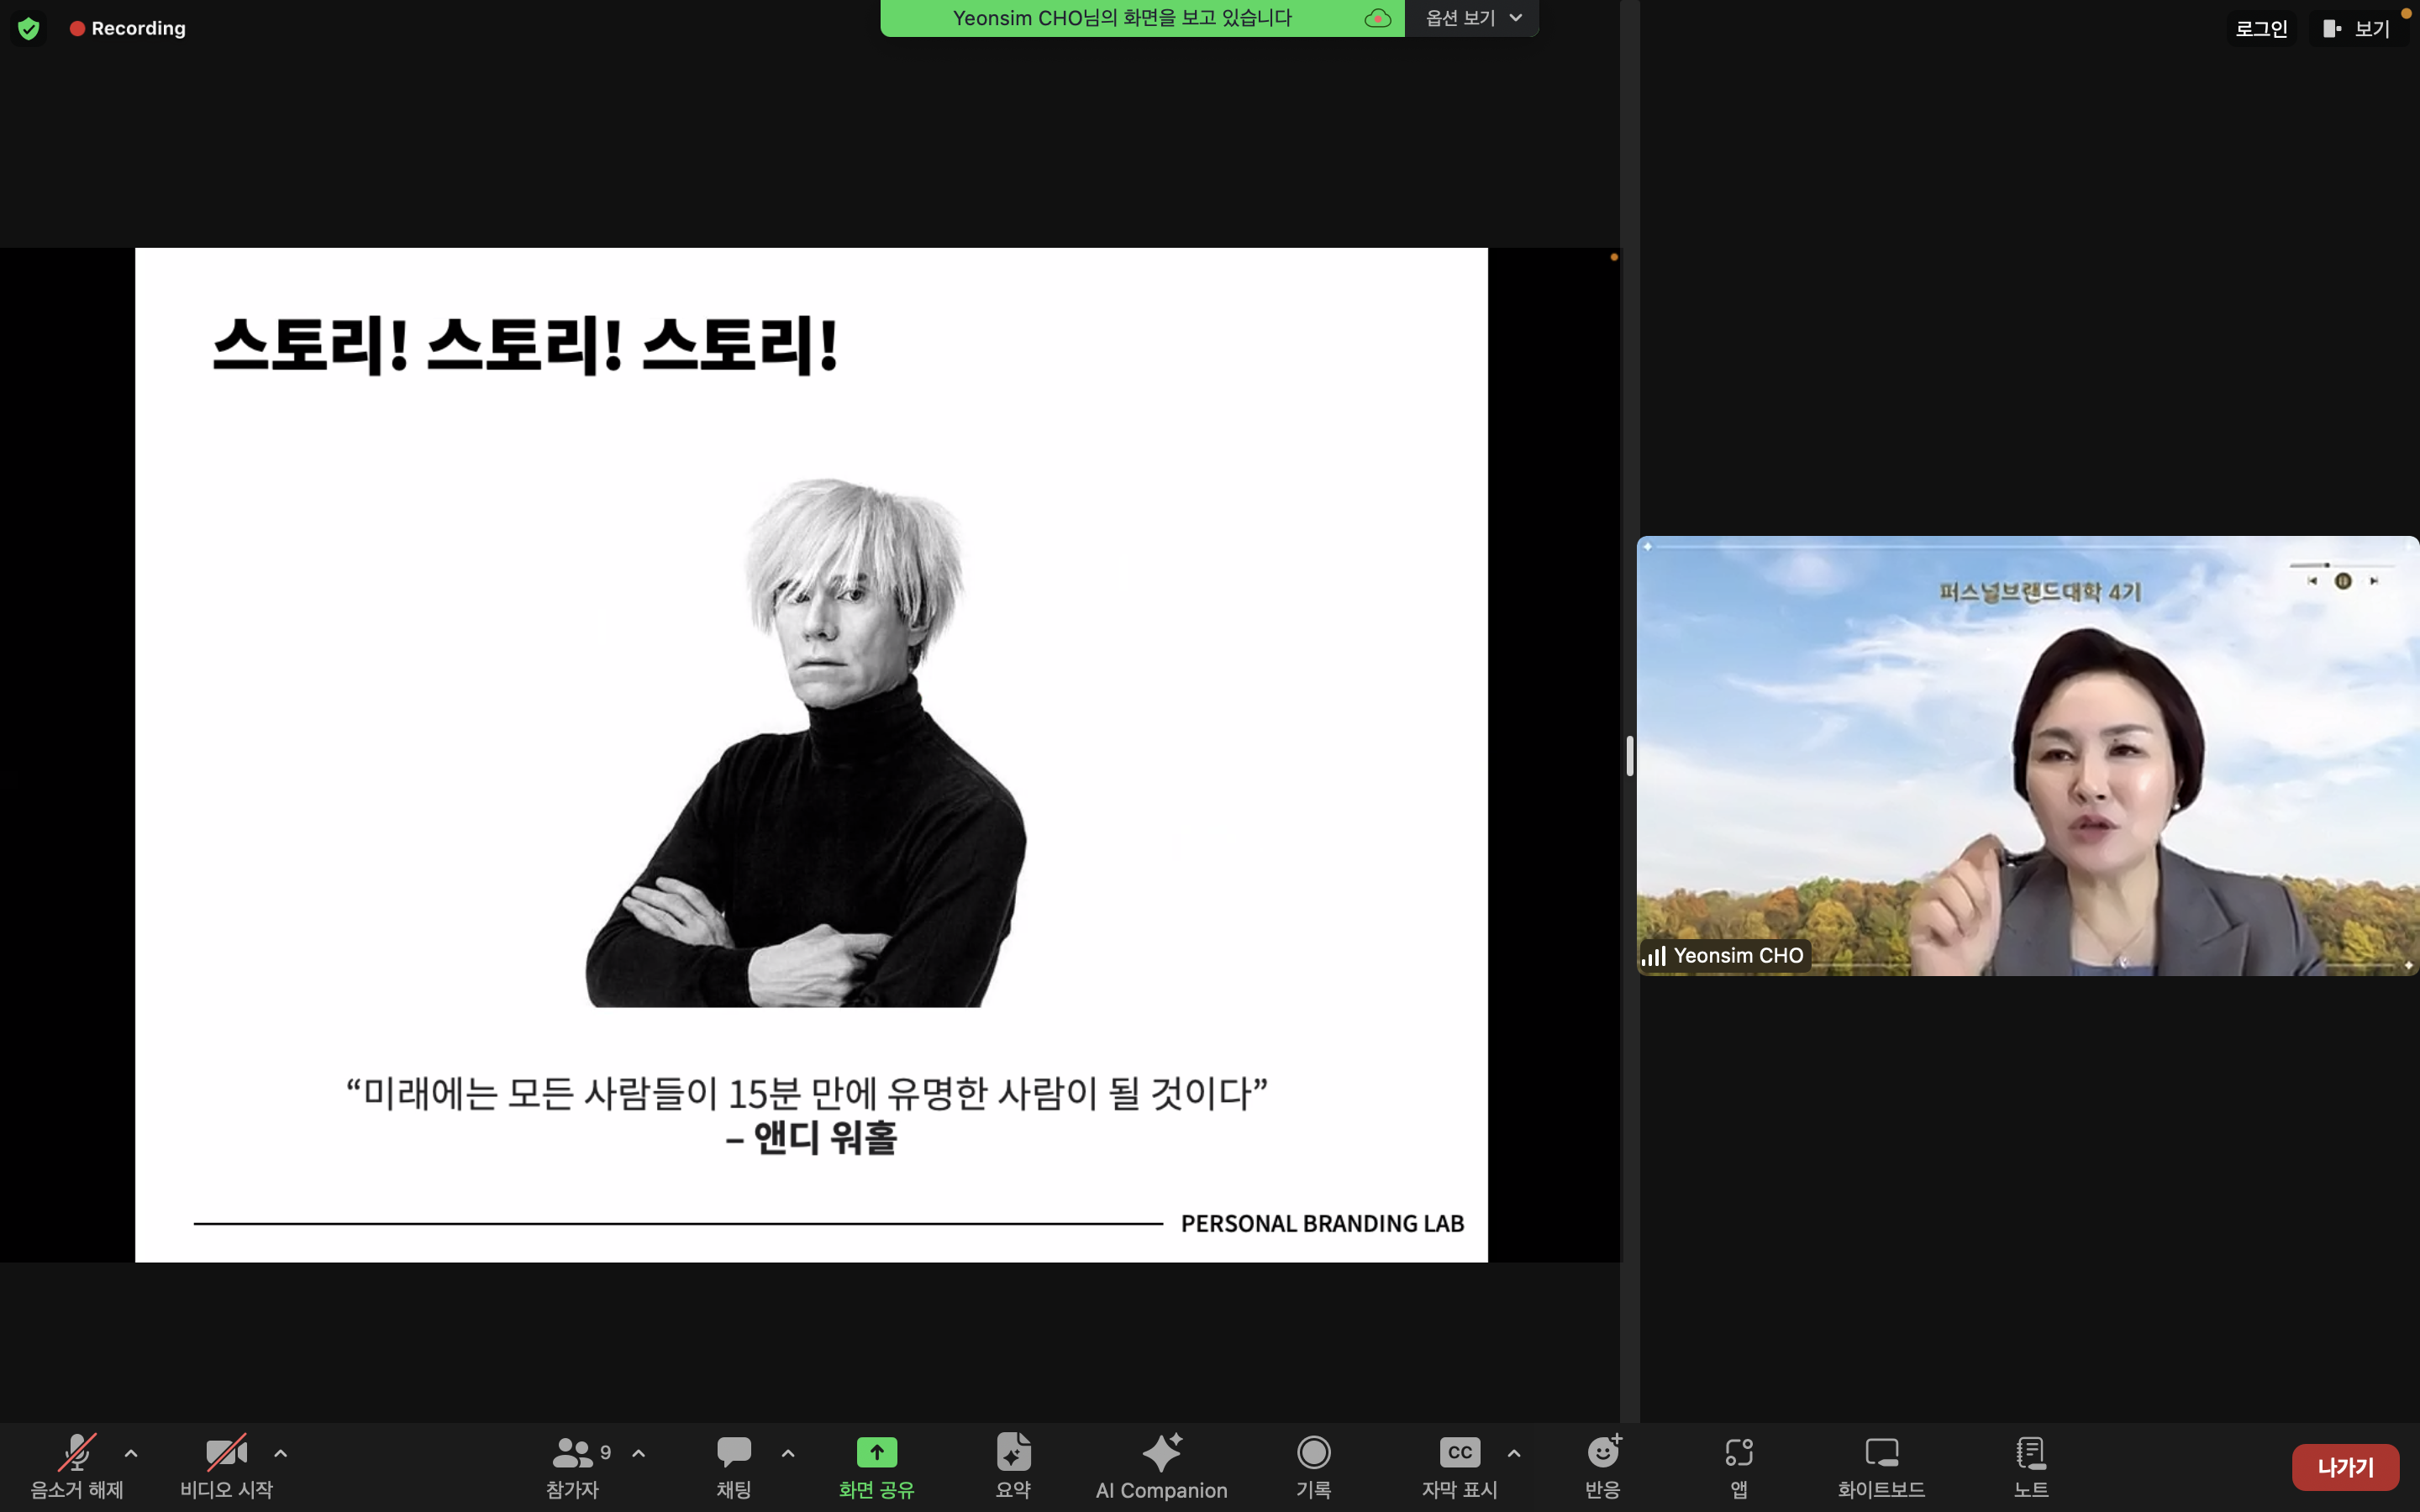The width and height of the screenshot is (2420, 1512).
Task: Open the 노트 notes icon
Action: pyautogui.click(x=2030, y=1453)
